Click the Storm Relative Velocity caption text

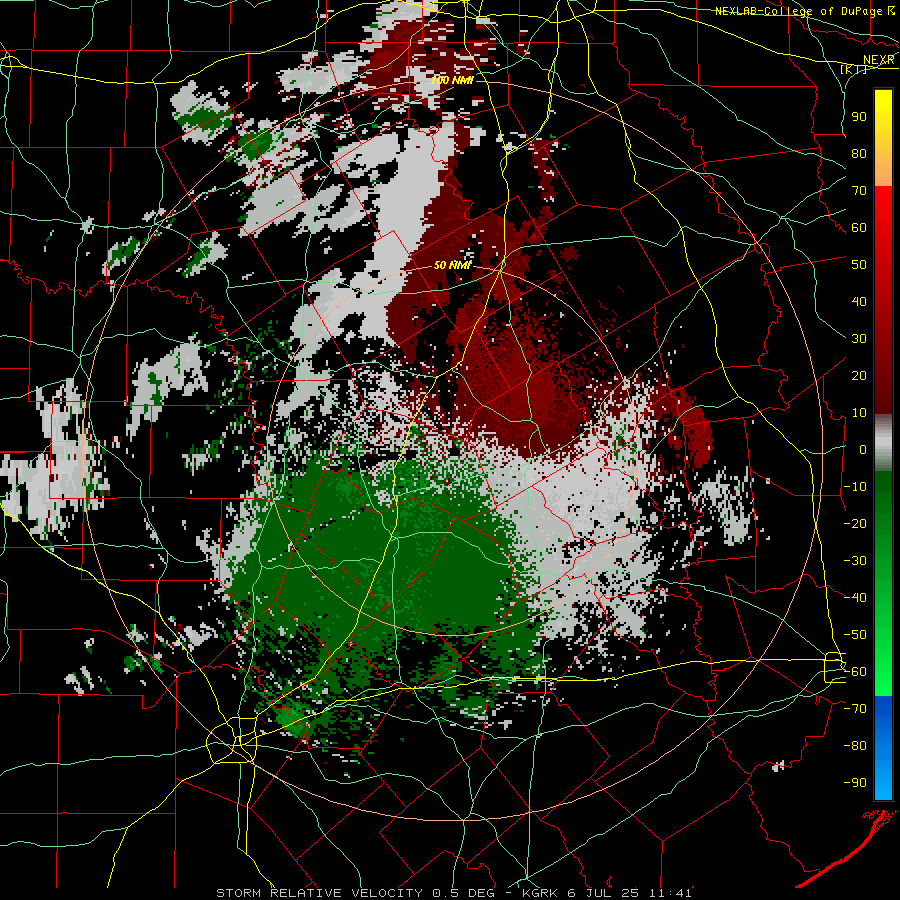coord(454,893)
